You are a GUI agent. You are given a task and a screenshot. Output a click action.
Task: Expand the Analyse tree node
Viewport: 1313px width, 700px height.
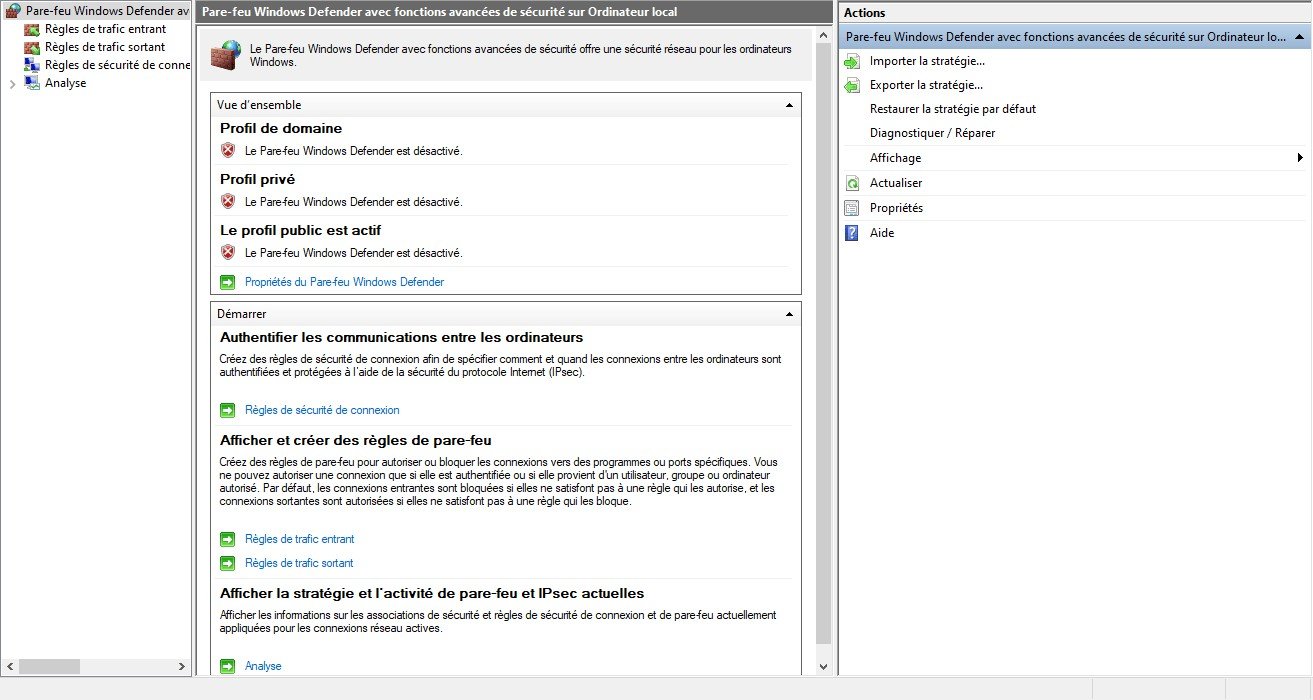[12, 84]
